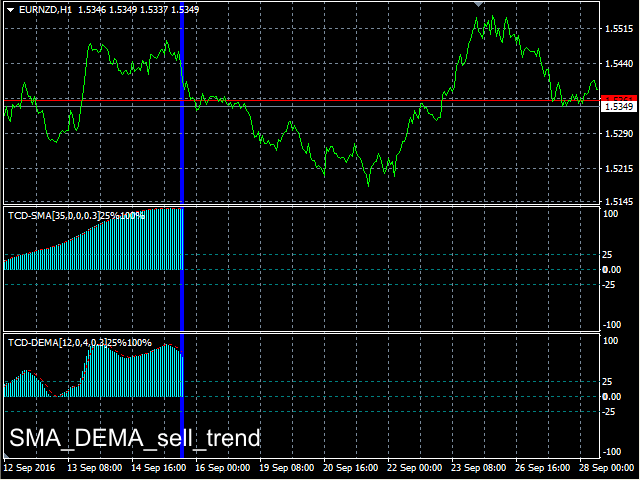Open the chart dropdown arrow beside EURNZD,H1
The height and width of the screenshot is (480, 640).
point(11,10)
